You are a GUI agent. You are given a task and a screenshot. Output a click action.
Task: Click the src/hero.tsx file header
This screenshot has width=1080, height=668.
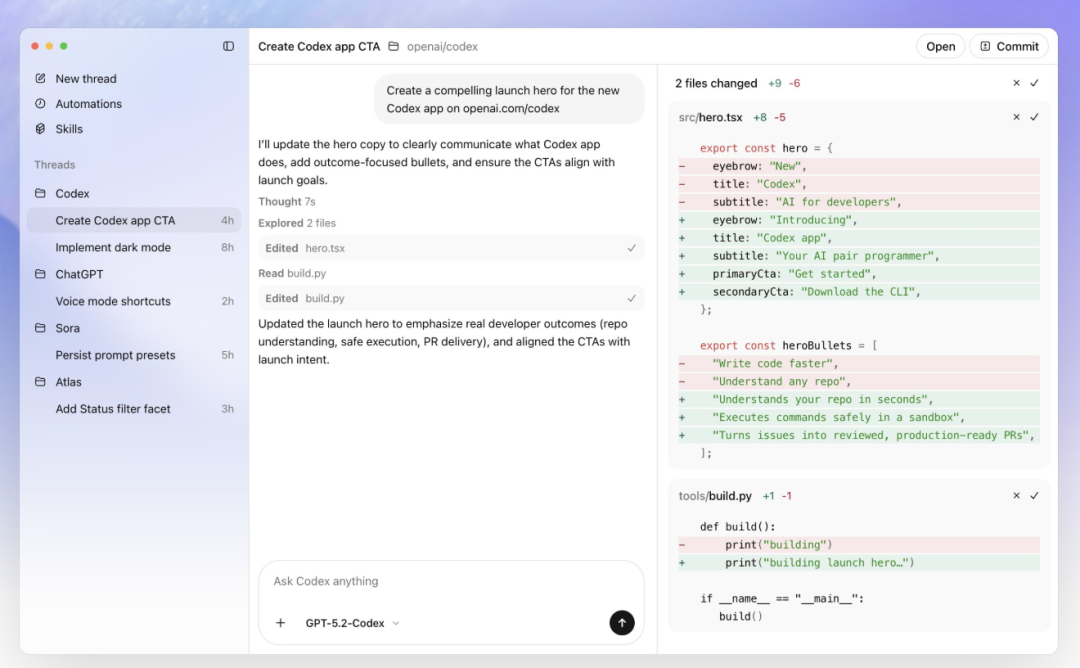tap(710, 117)
